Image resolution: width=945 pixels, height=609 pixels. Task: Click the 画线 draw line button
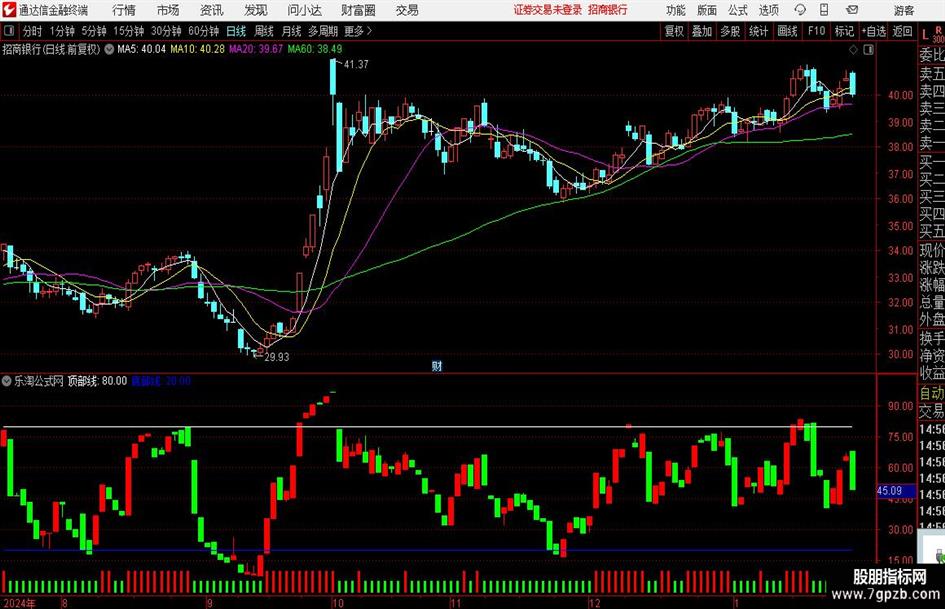(787, 31)
